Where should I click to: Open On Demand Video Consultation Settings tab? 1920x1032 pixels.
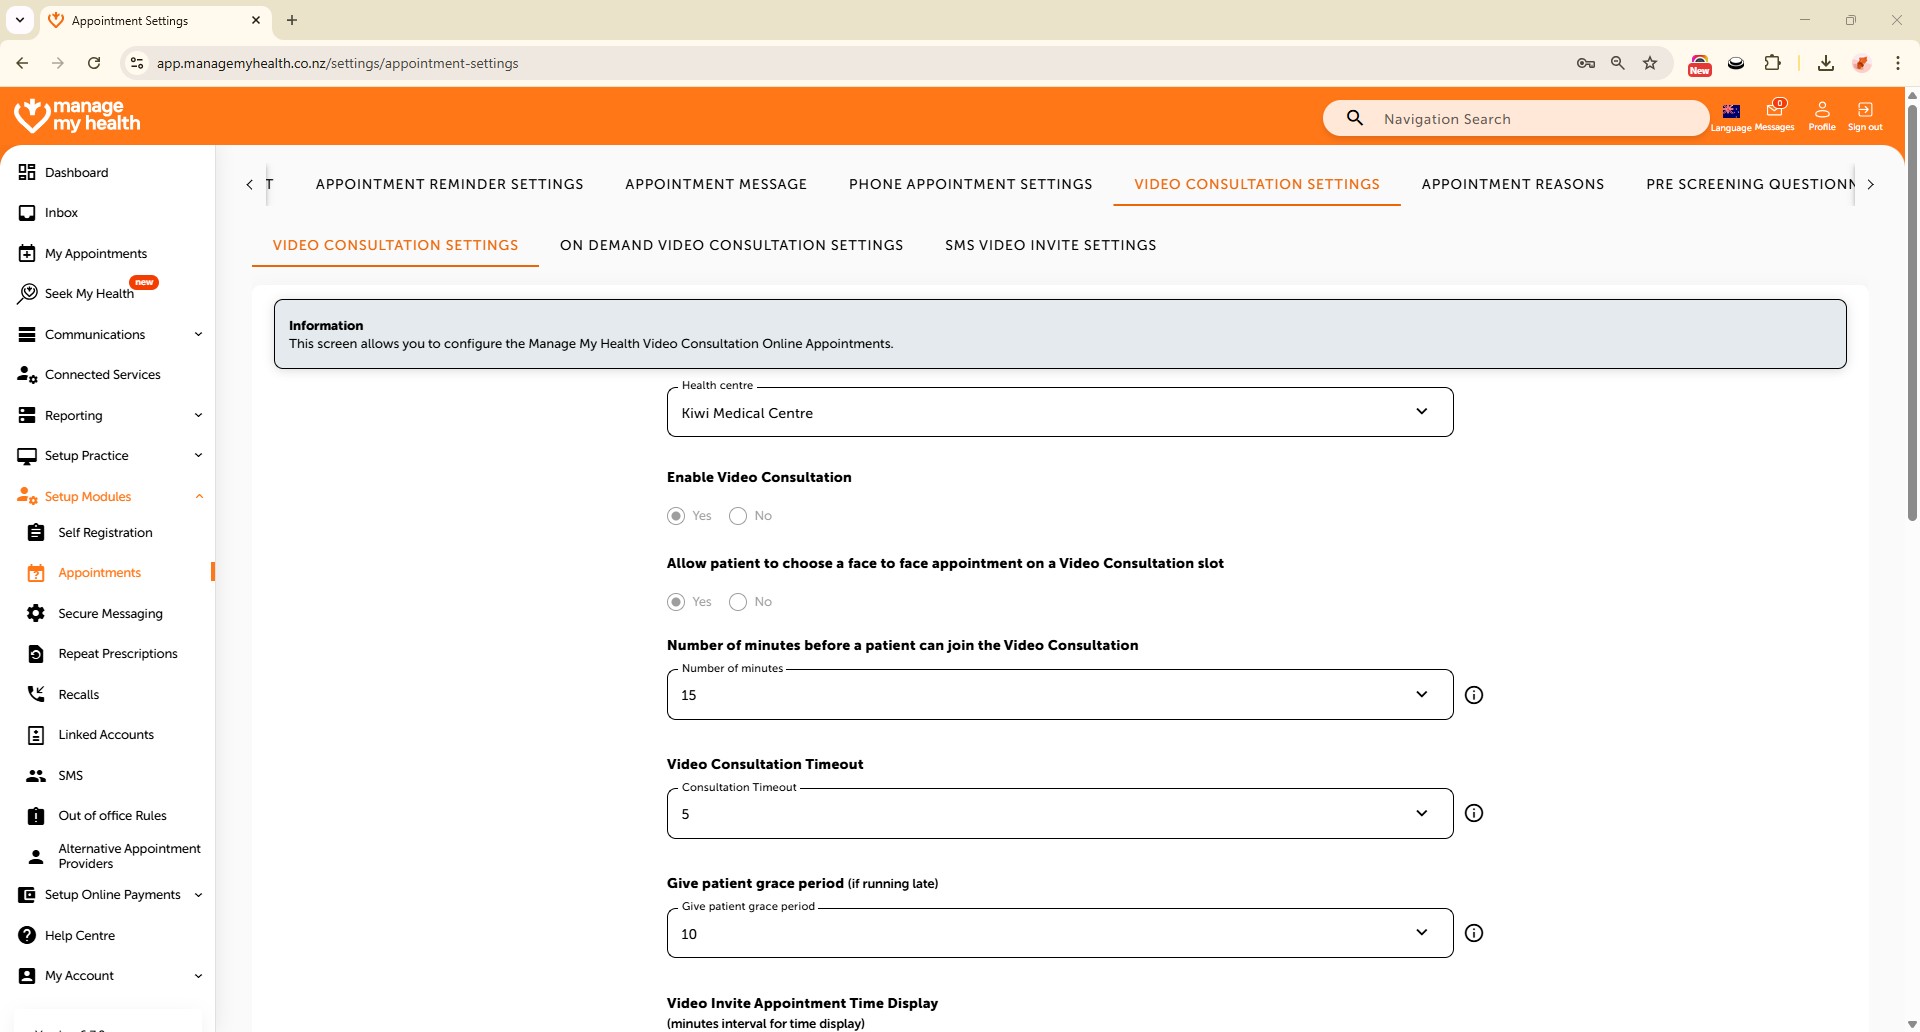[x=731, y=245]
